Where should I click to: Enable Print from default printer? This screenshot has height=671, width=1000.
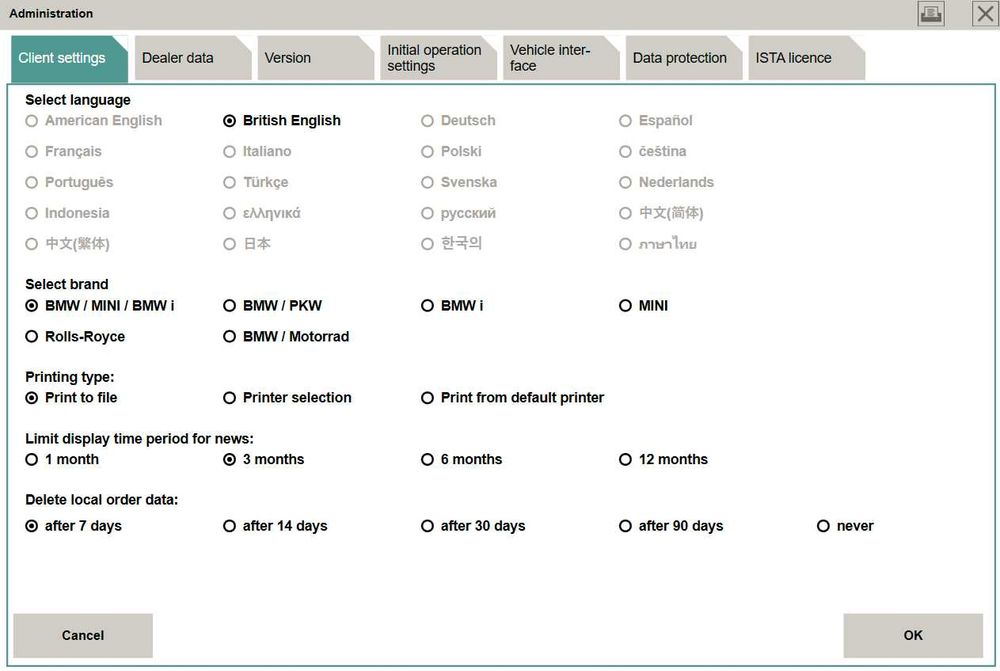tap(428, 398)
